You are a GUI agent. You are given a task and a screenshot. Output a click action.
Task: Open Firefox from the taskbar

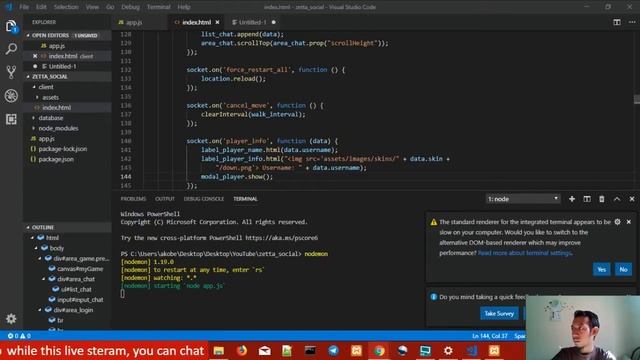click(x=242, y=351)
